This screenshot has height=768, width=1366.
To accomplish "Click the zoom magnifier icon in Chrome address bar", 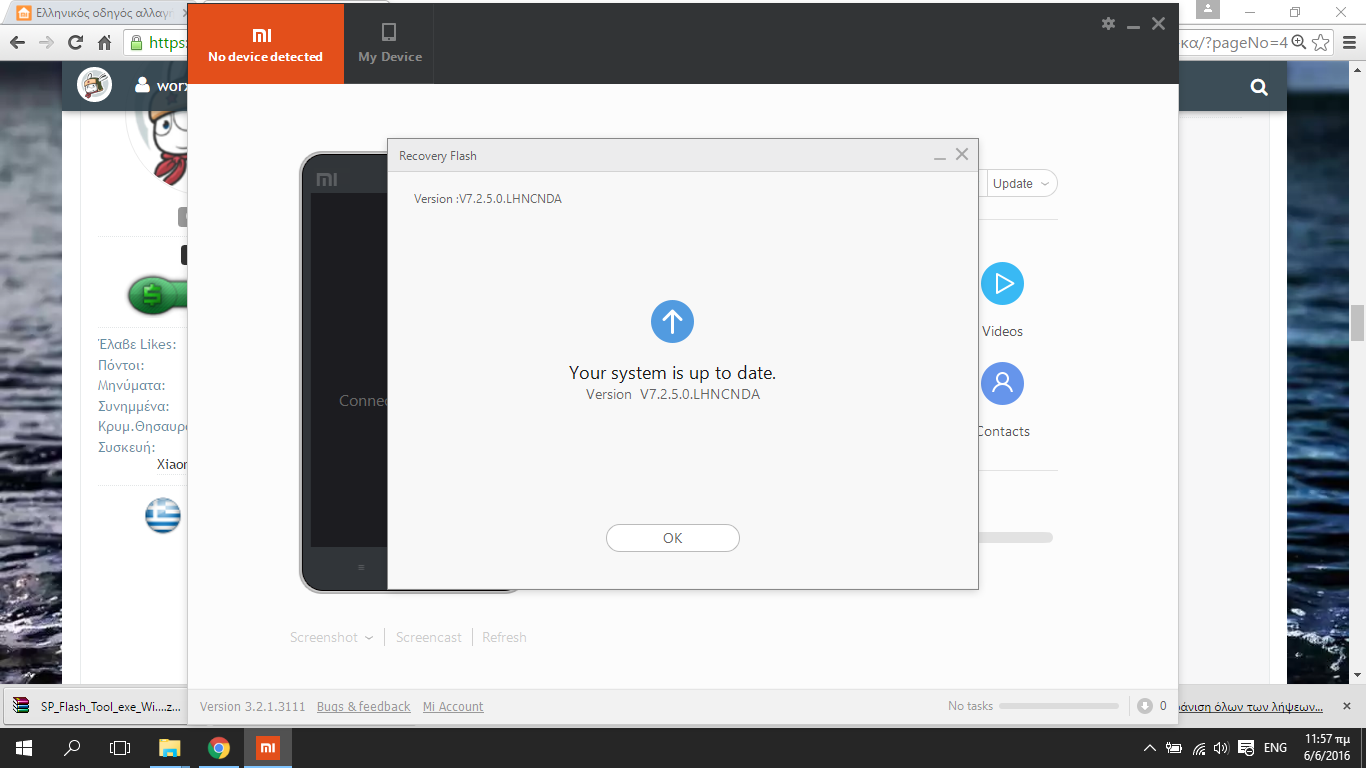I will coord(1299,42).
